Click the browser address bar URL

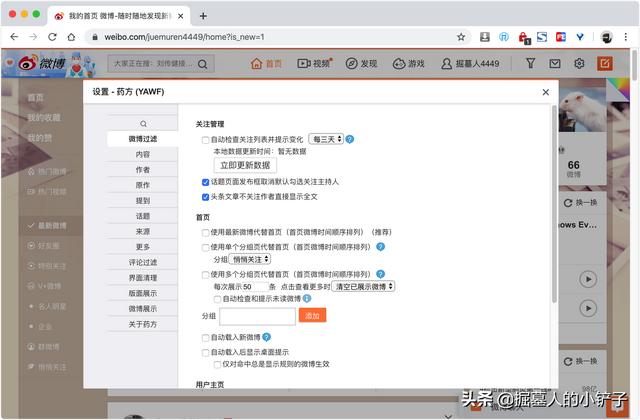point(184,37)
